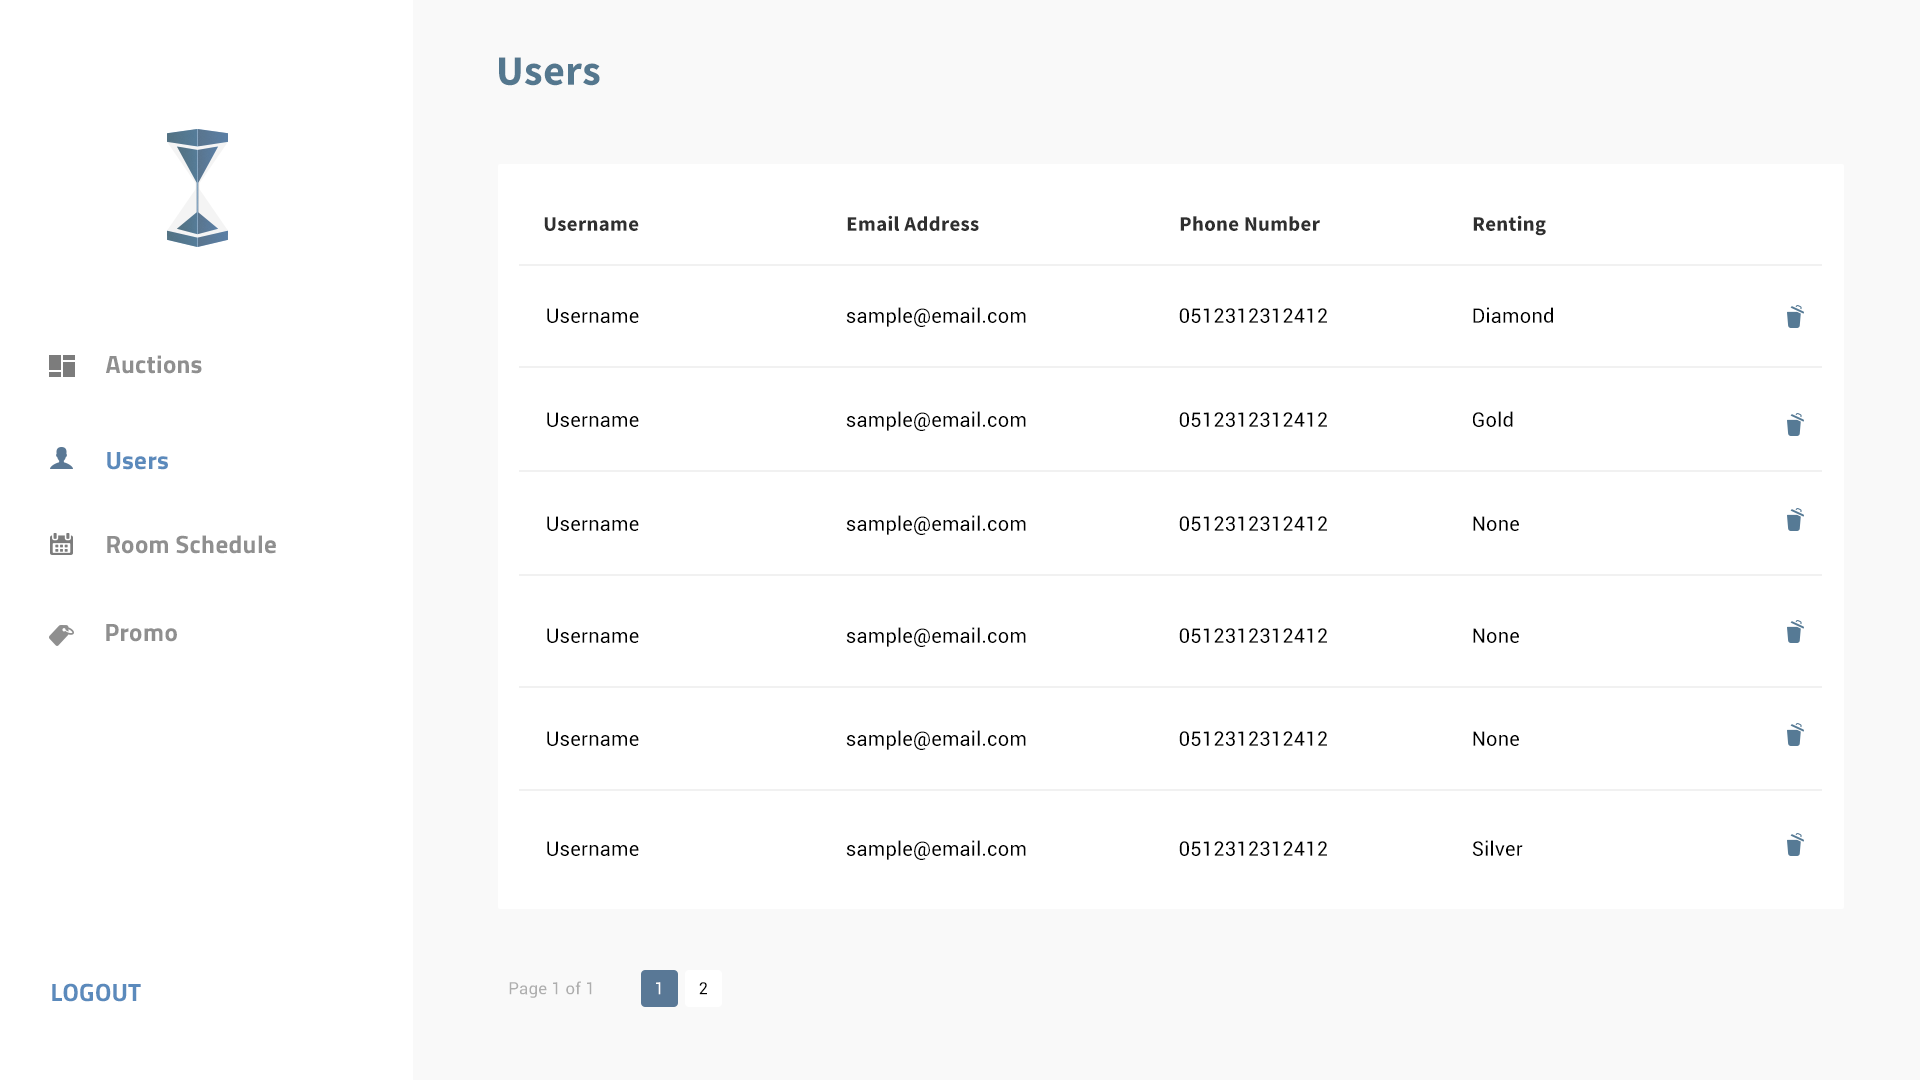Delete the user with Diamond renting

(x=1795, y=317)
